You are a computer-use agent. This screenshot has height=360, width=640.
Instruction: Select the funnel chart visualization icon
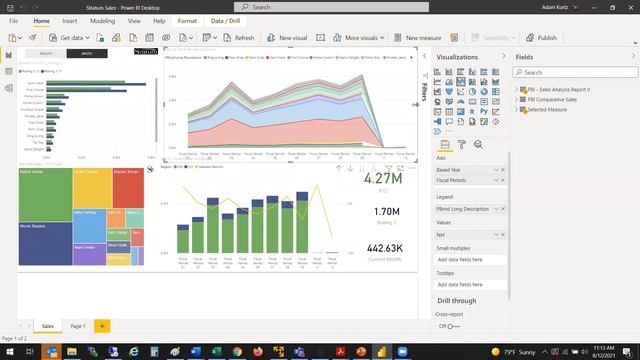click(x=449, y=92)
